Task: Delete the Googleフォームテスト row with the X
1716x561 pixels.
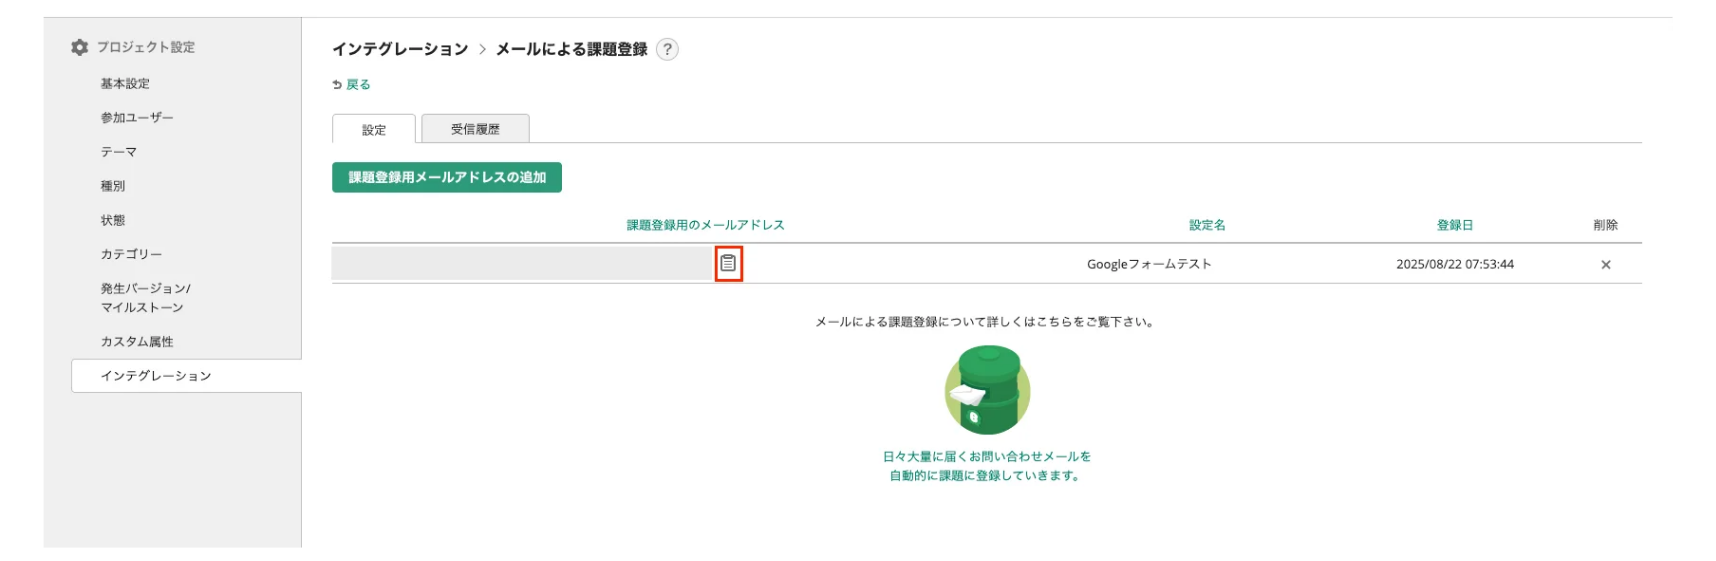Action: coord(1605,265)
